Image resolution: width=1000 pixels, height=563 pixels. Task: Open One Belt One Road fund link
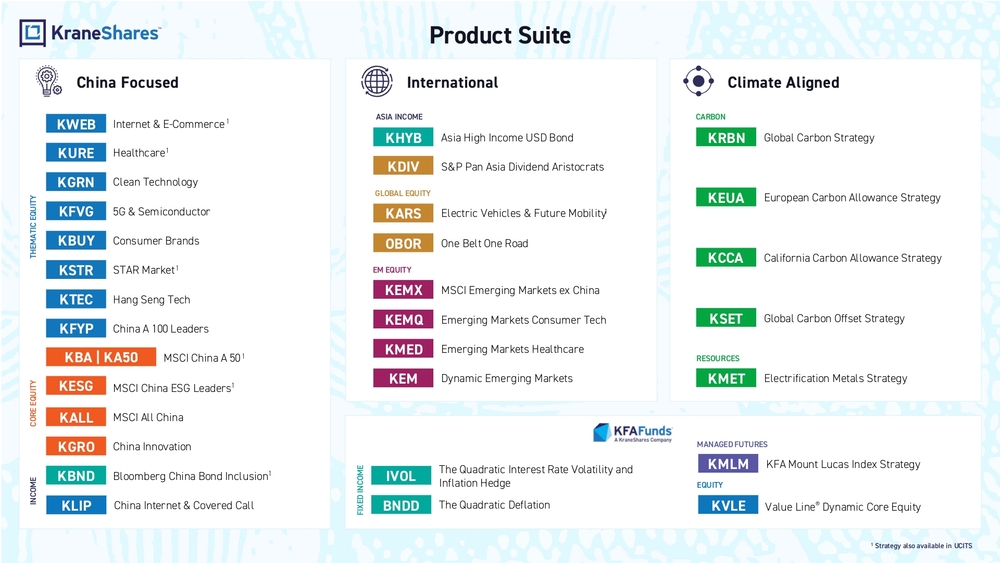(484, 244)
